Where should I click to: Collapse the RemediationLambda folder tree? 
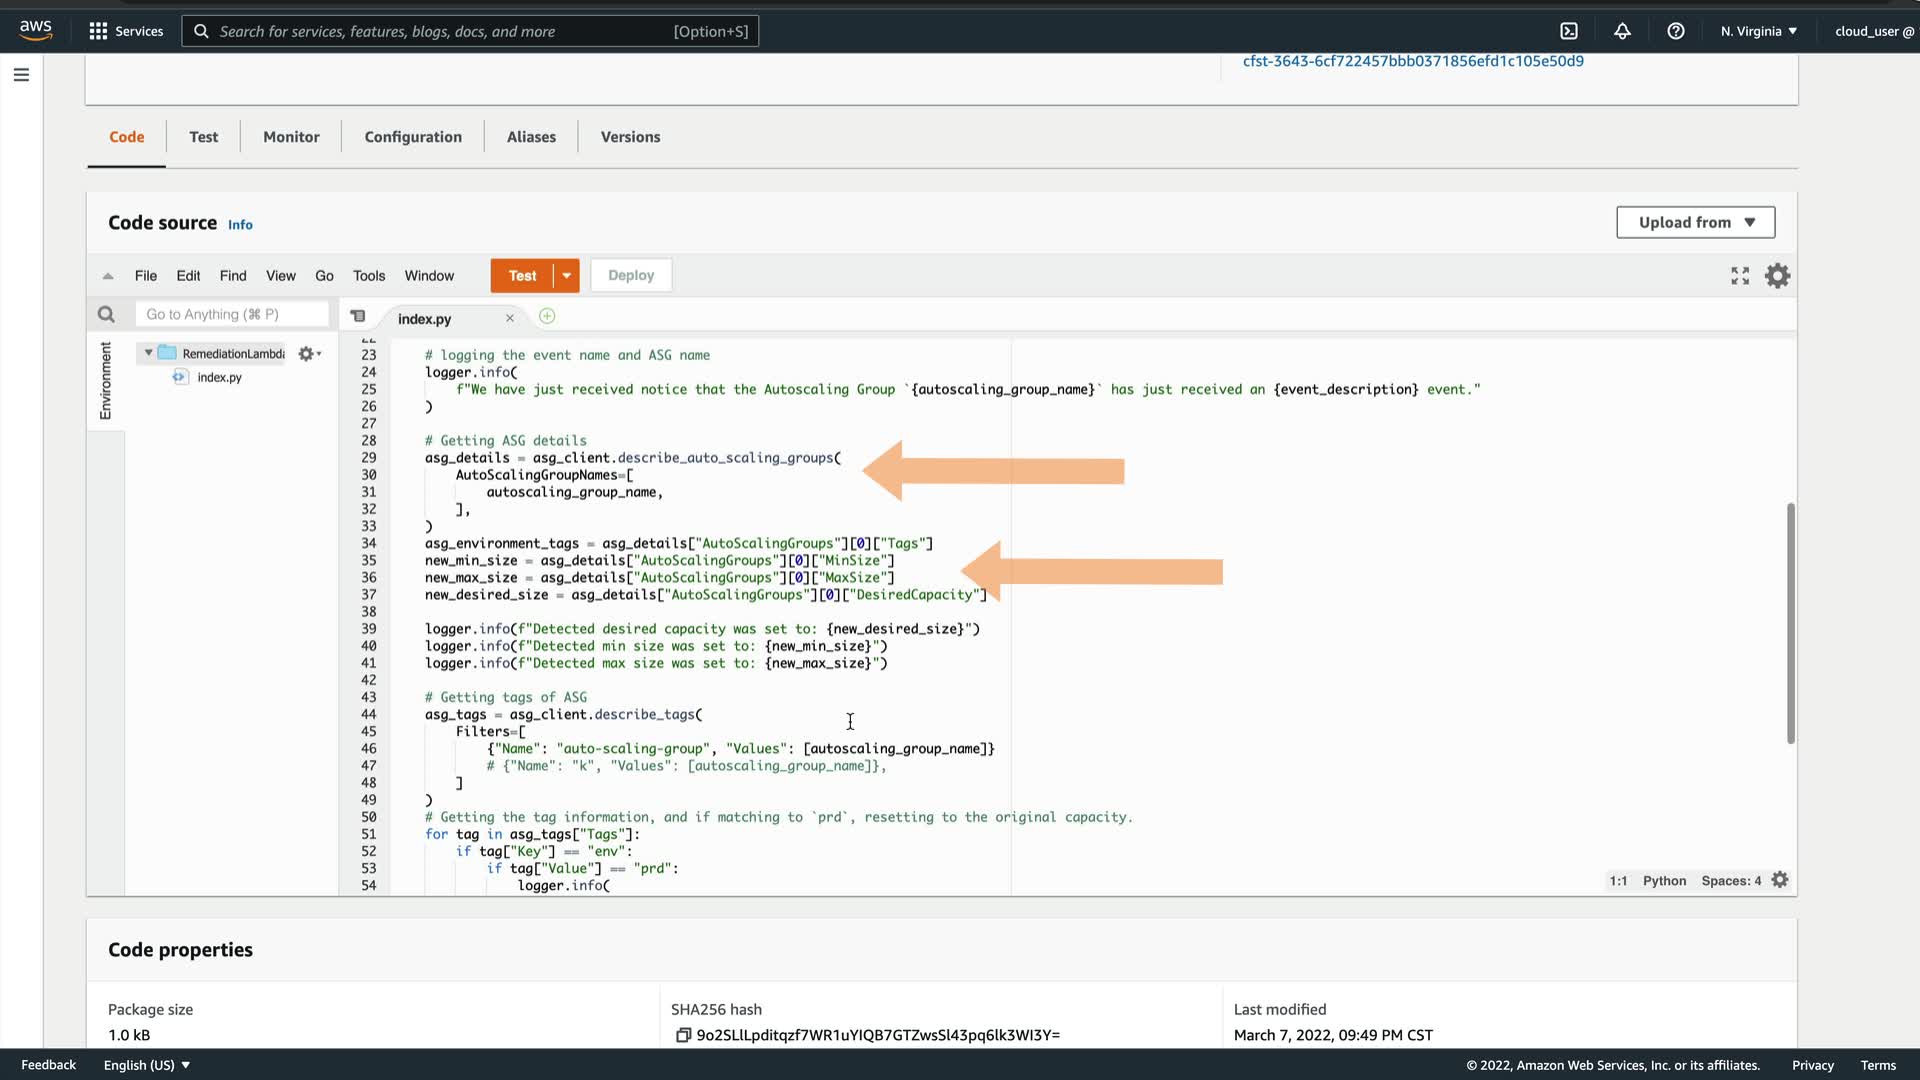148,353
